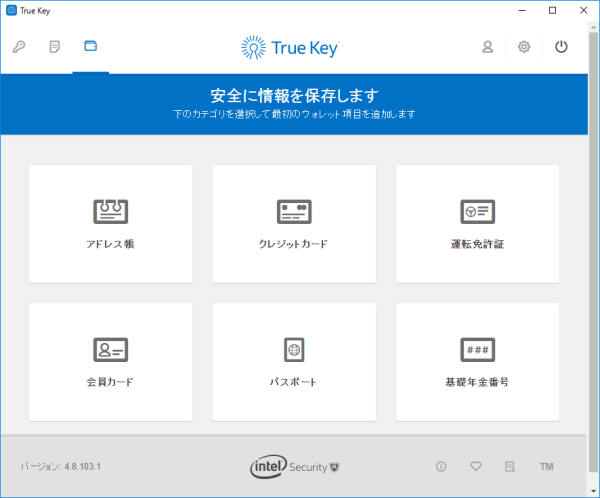This screenshot has height=498, width=600.
Task: Click the 基礎年金番号 ### icon
Action: [477, 349]
